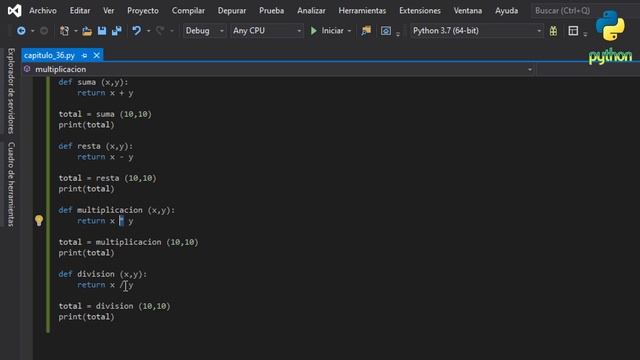Open the Python 3.7 (64-bit) environment dropdown
The image size is (640, 360).
pyautogui.click(x=477, y=31)
